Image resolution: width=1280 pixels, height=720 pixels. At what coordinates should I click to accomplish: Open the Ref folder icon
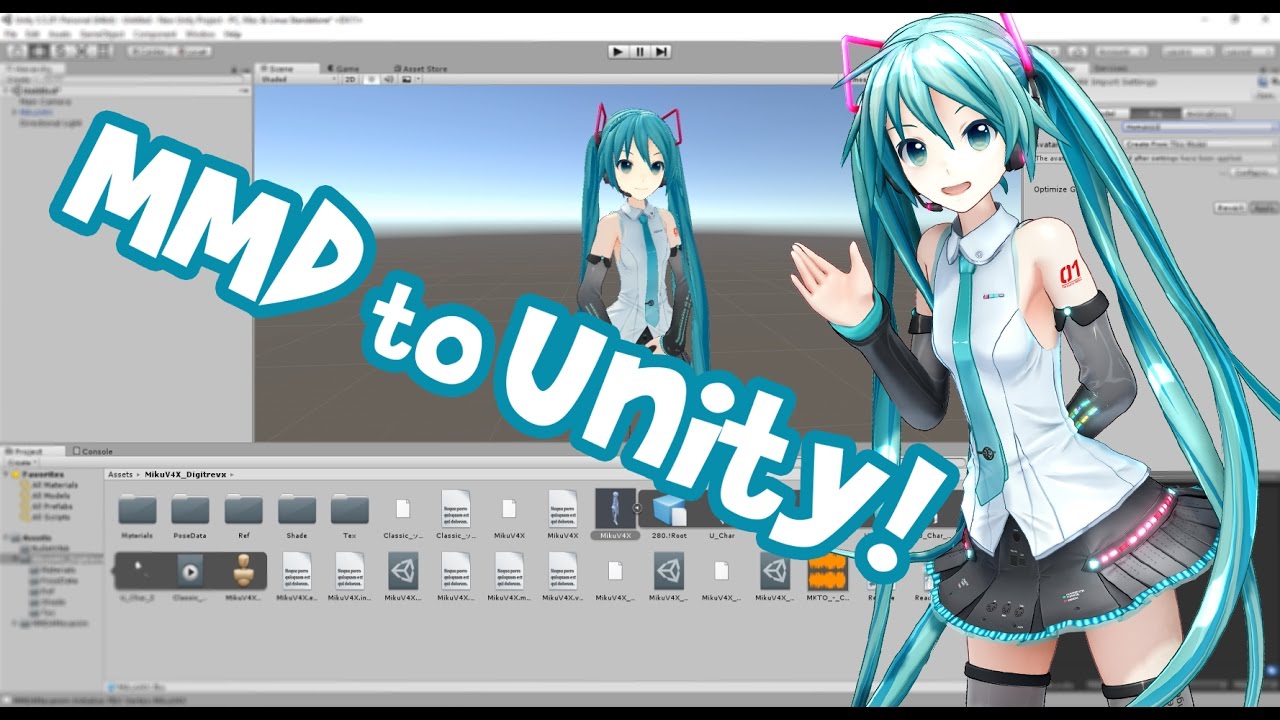pyautogui.click(x=244, y=509)
